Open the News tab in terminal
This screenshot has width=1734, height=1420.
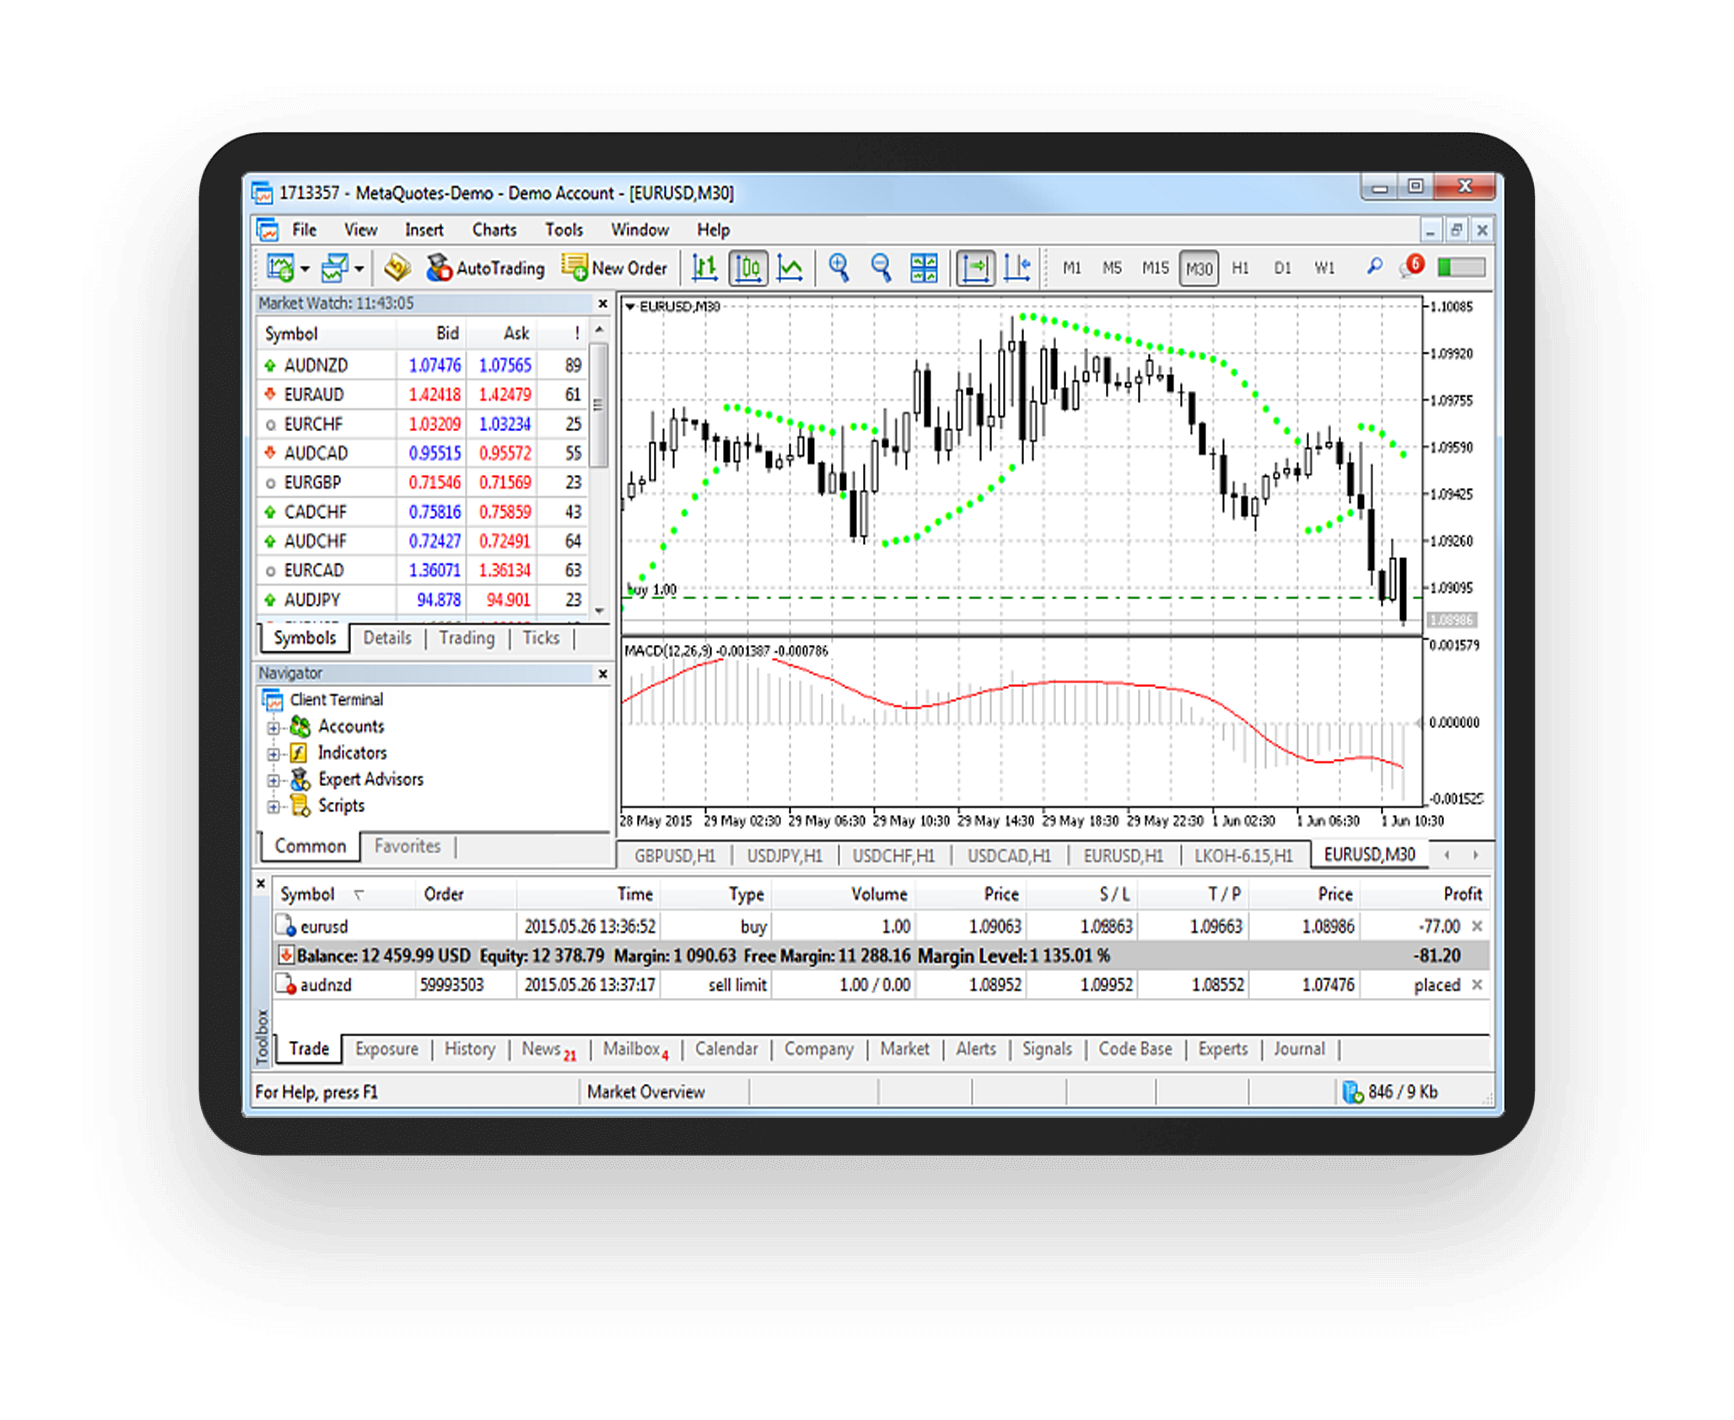coord(548,1049)
